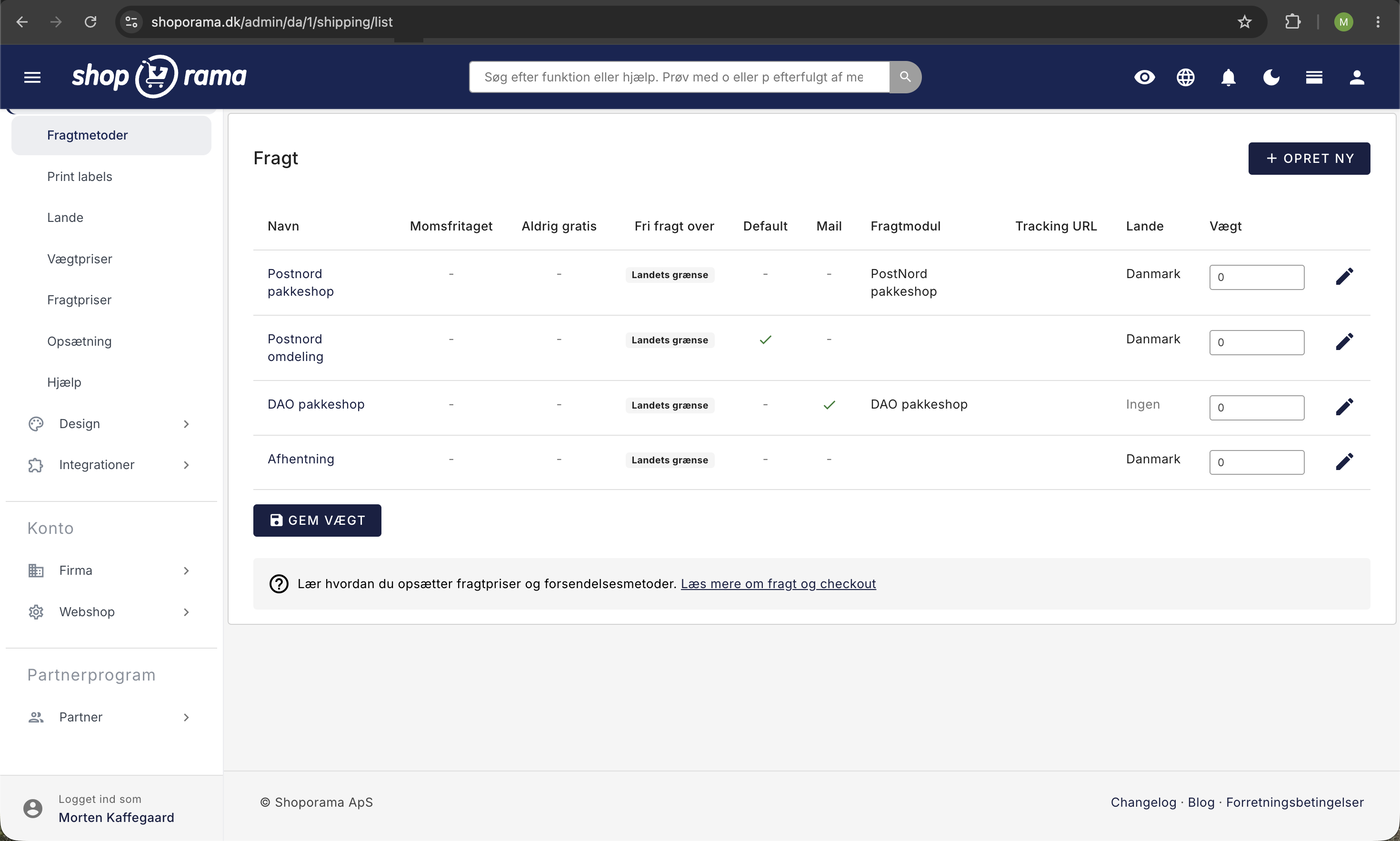1400x841 pixels.
Task: Click the Afhentning name cell
Action: click(301, 460)
